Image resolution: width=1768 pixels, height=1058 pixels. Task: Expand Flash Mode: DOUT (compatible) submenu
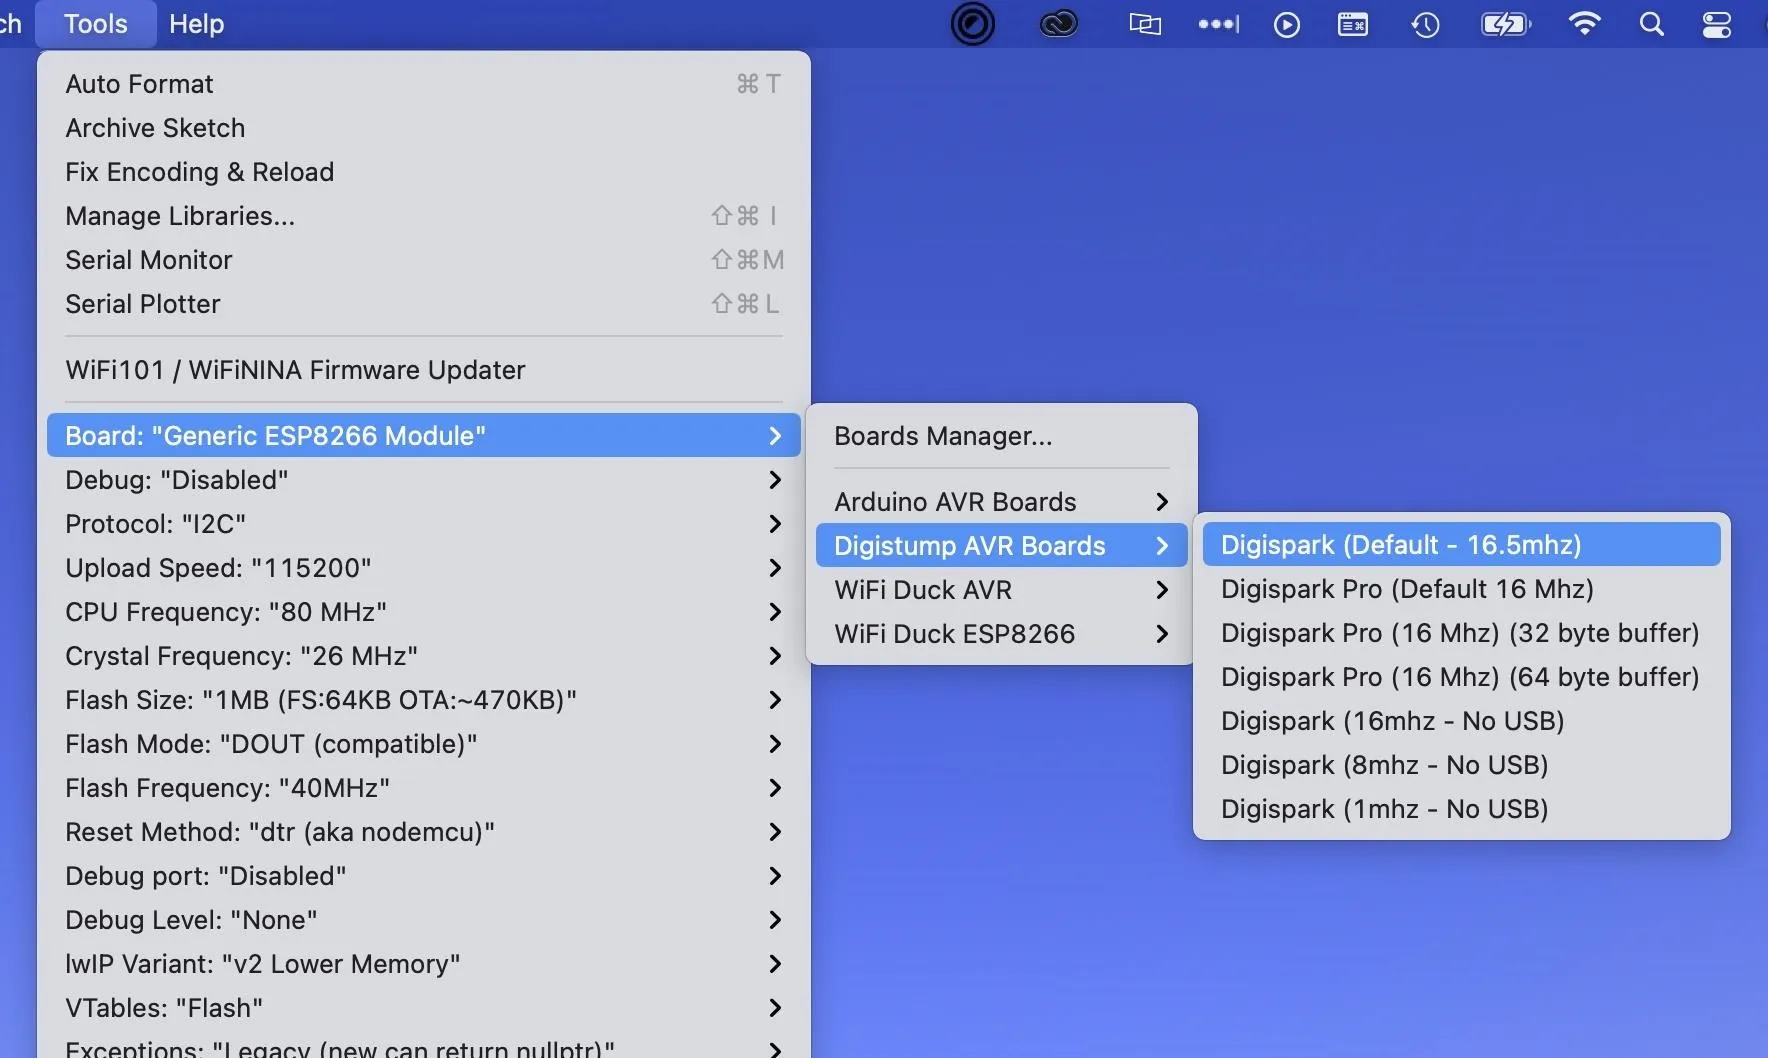[x=424, y=744]
